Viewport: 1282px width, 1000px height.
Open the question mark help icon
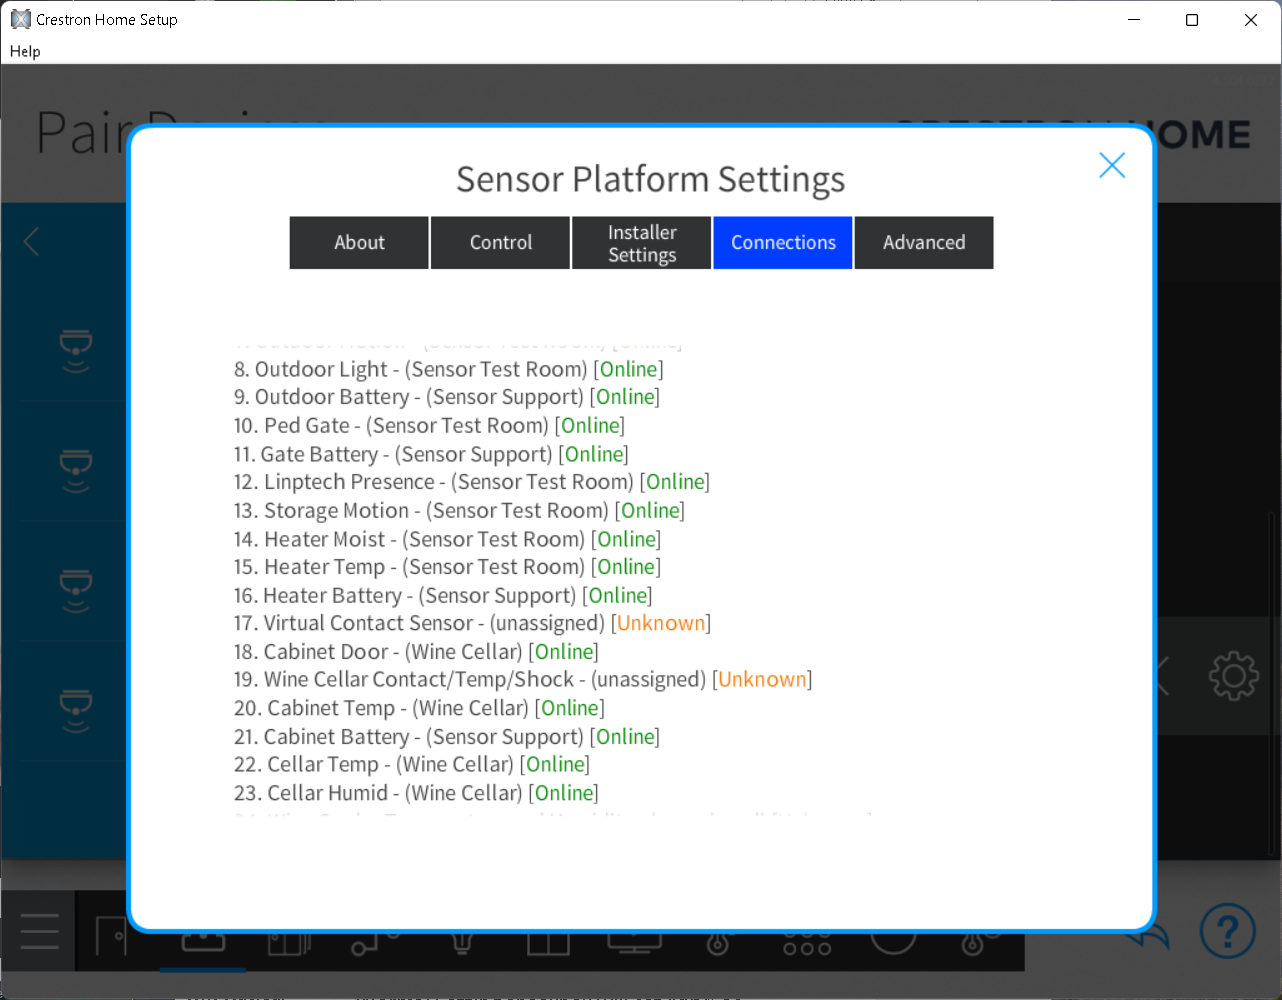pyautogui.click(x=1227, y=931)
